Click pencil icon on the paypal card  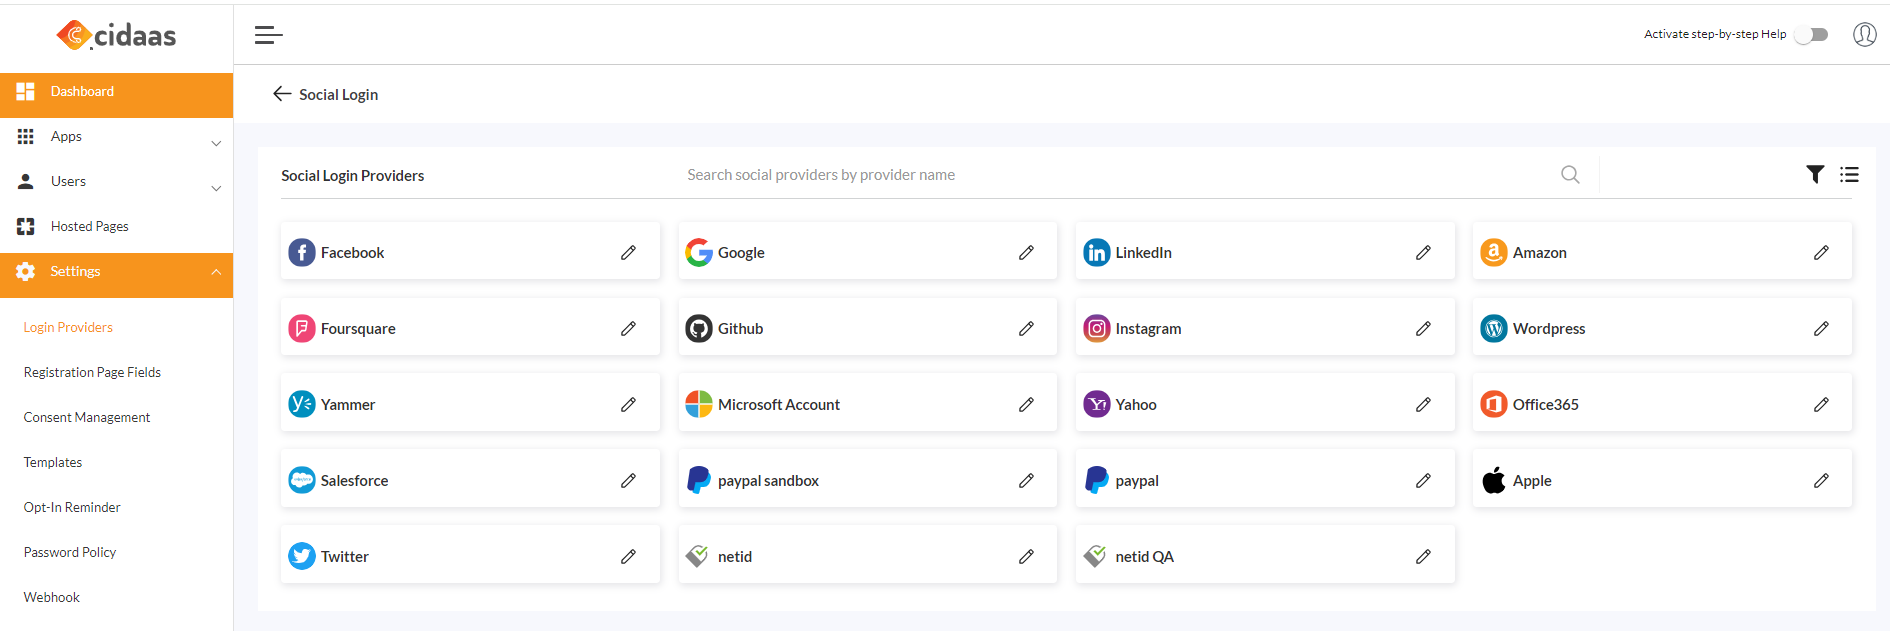(x=1423, y=480)
